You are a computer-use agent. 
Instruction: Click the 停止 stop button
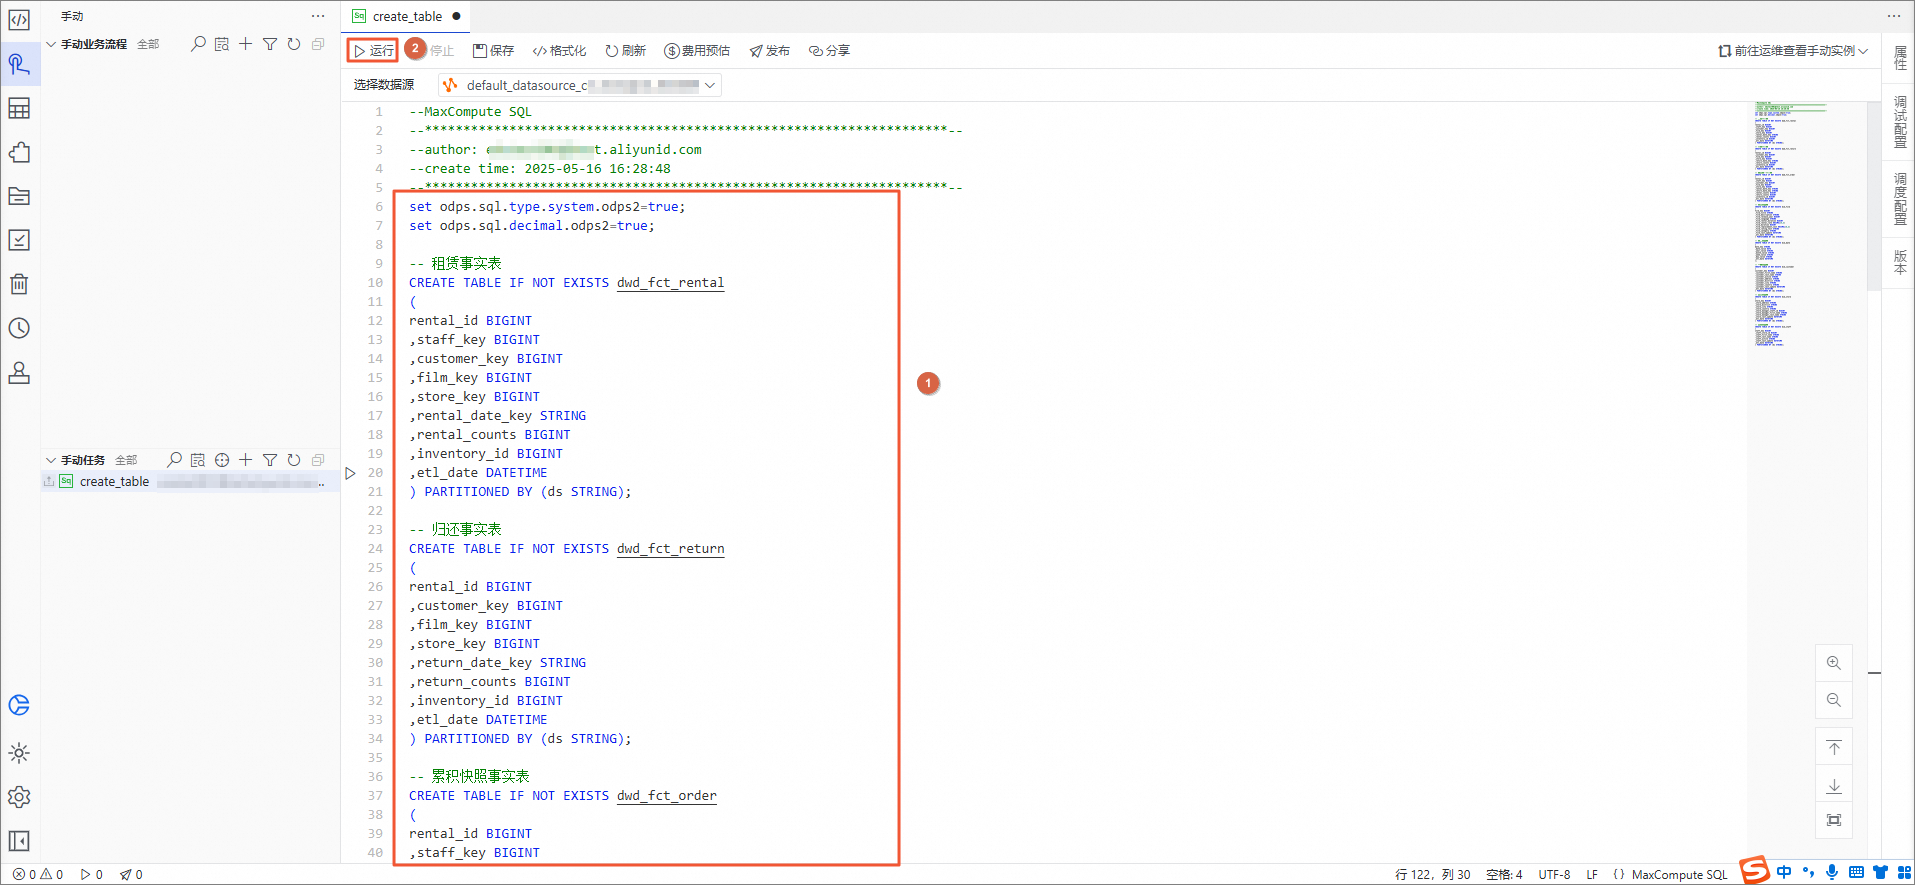[442, 50]
